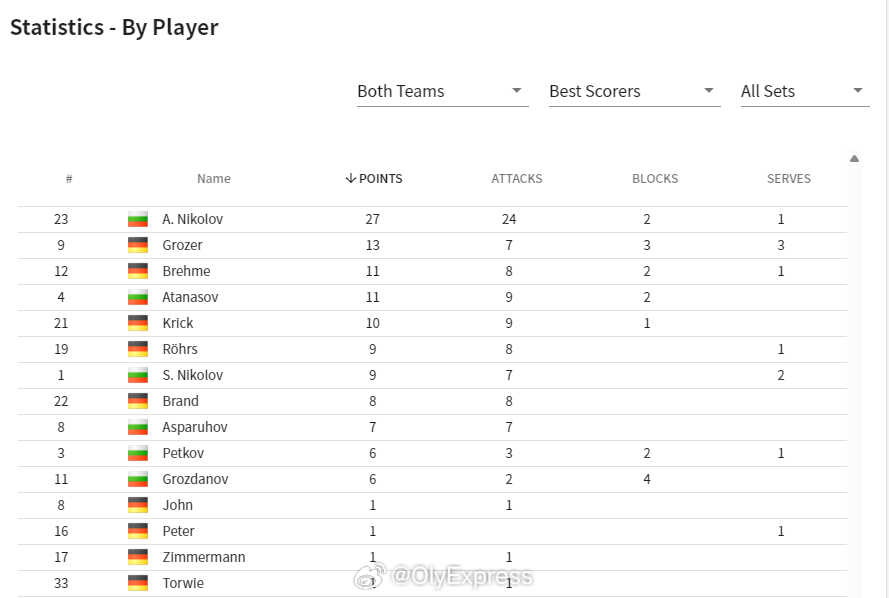Click the German flag beside Brehme
This screenshot has height=598, width=889.
138,272
